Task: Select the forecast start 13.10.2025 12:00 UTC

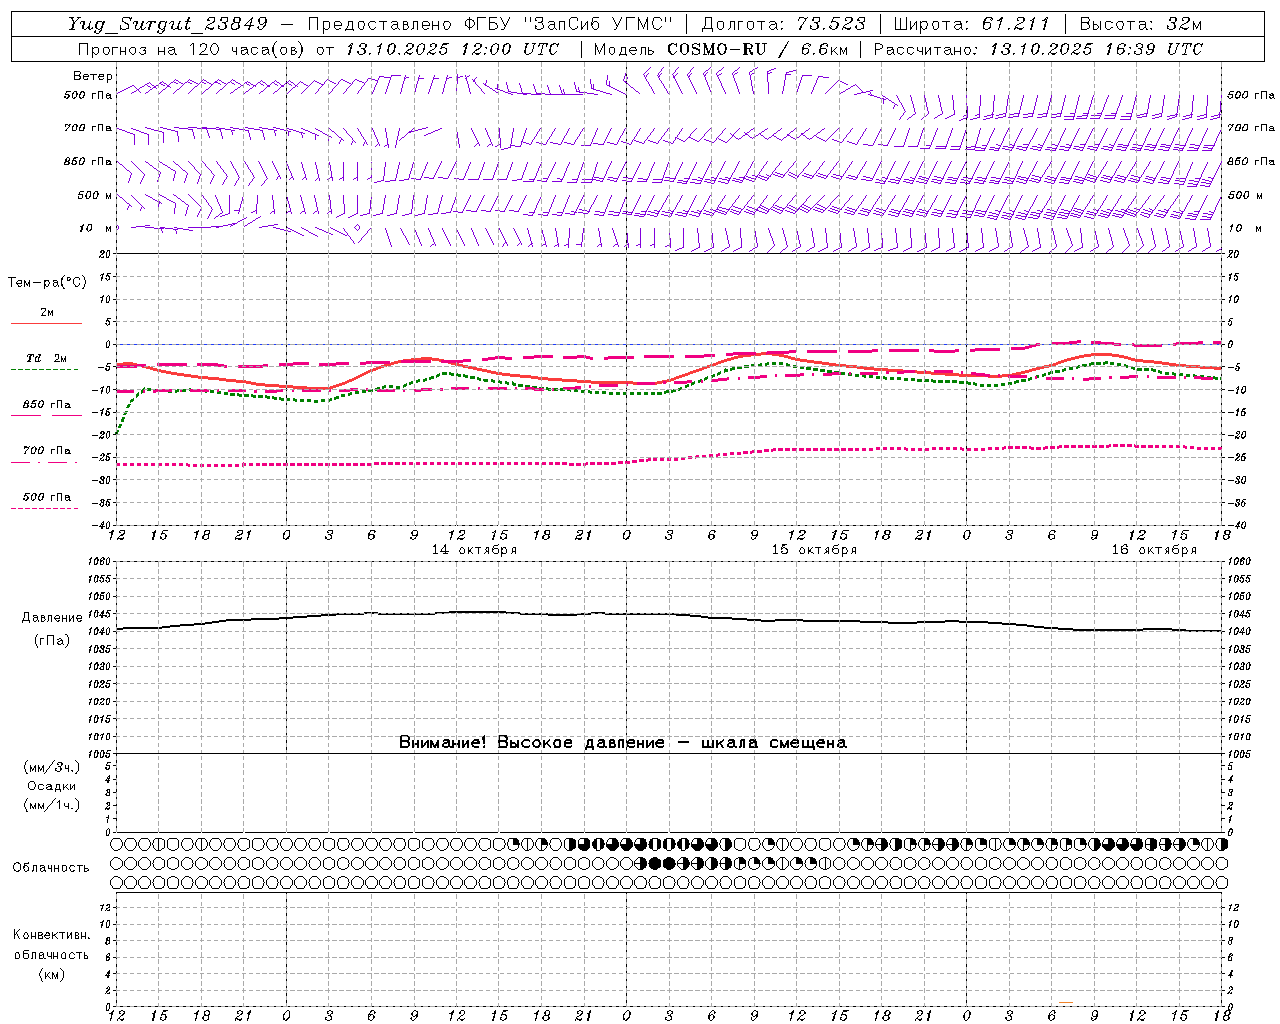Action: pos(452,49)
